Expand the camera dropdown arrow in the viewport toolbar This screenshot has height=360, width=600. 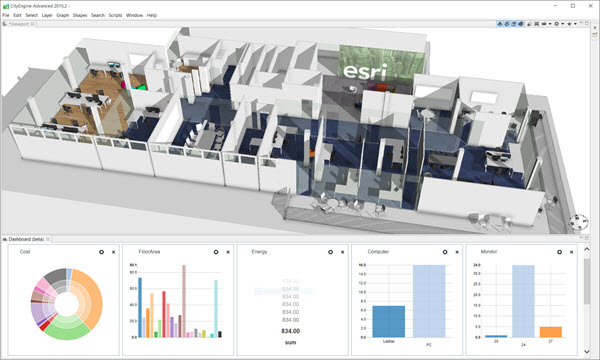pos(550,24)
